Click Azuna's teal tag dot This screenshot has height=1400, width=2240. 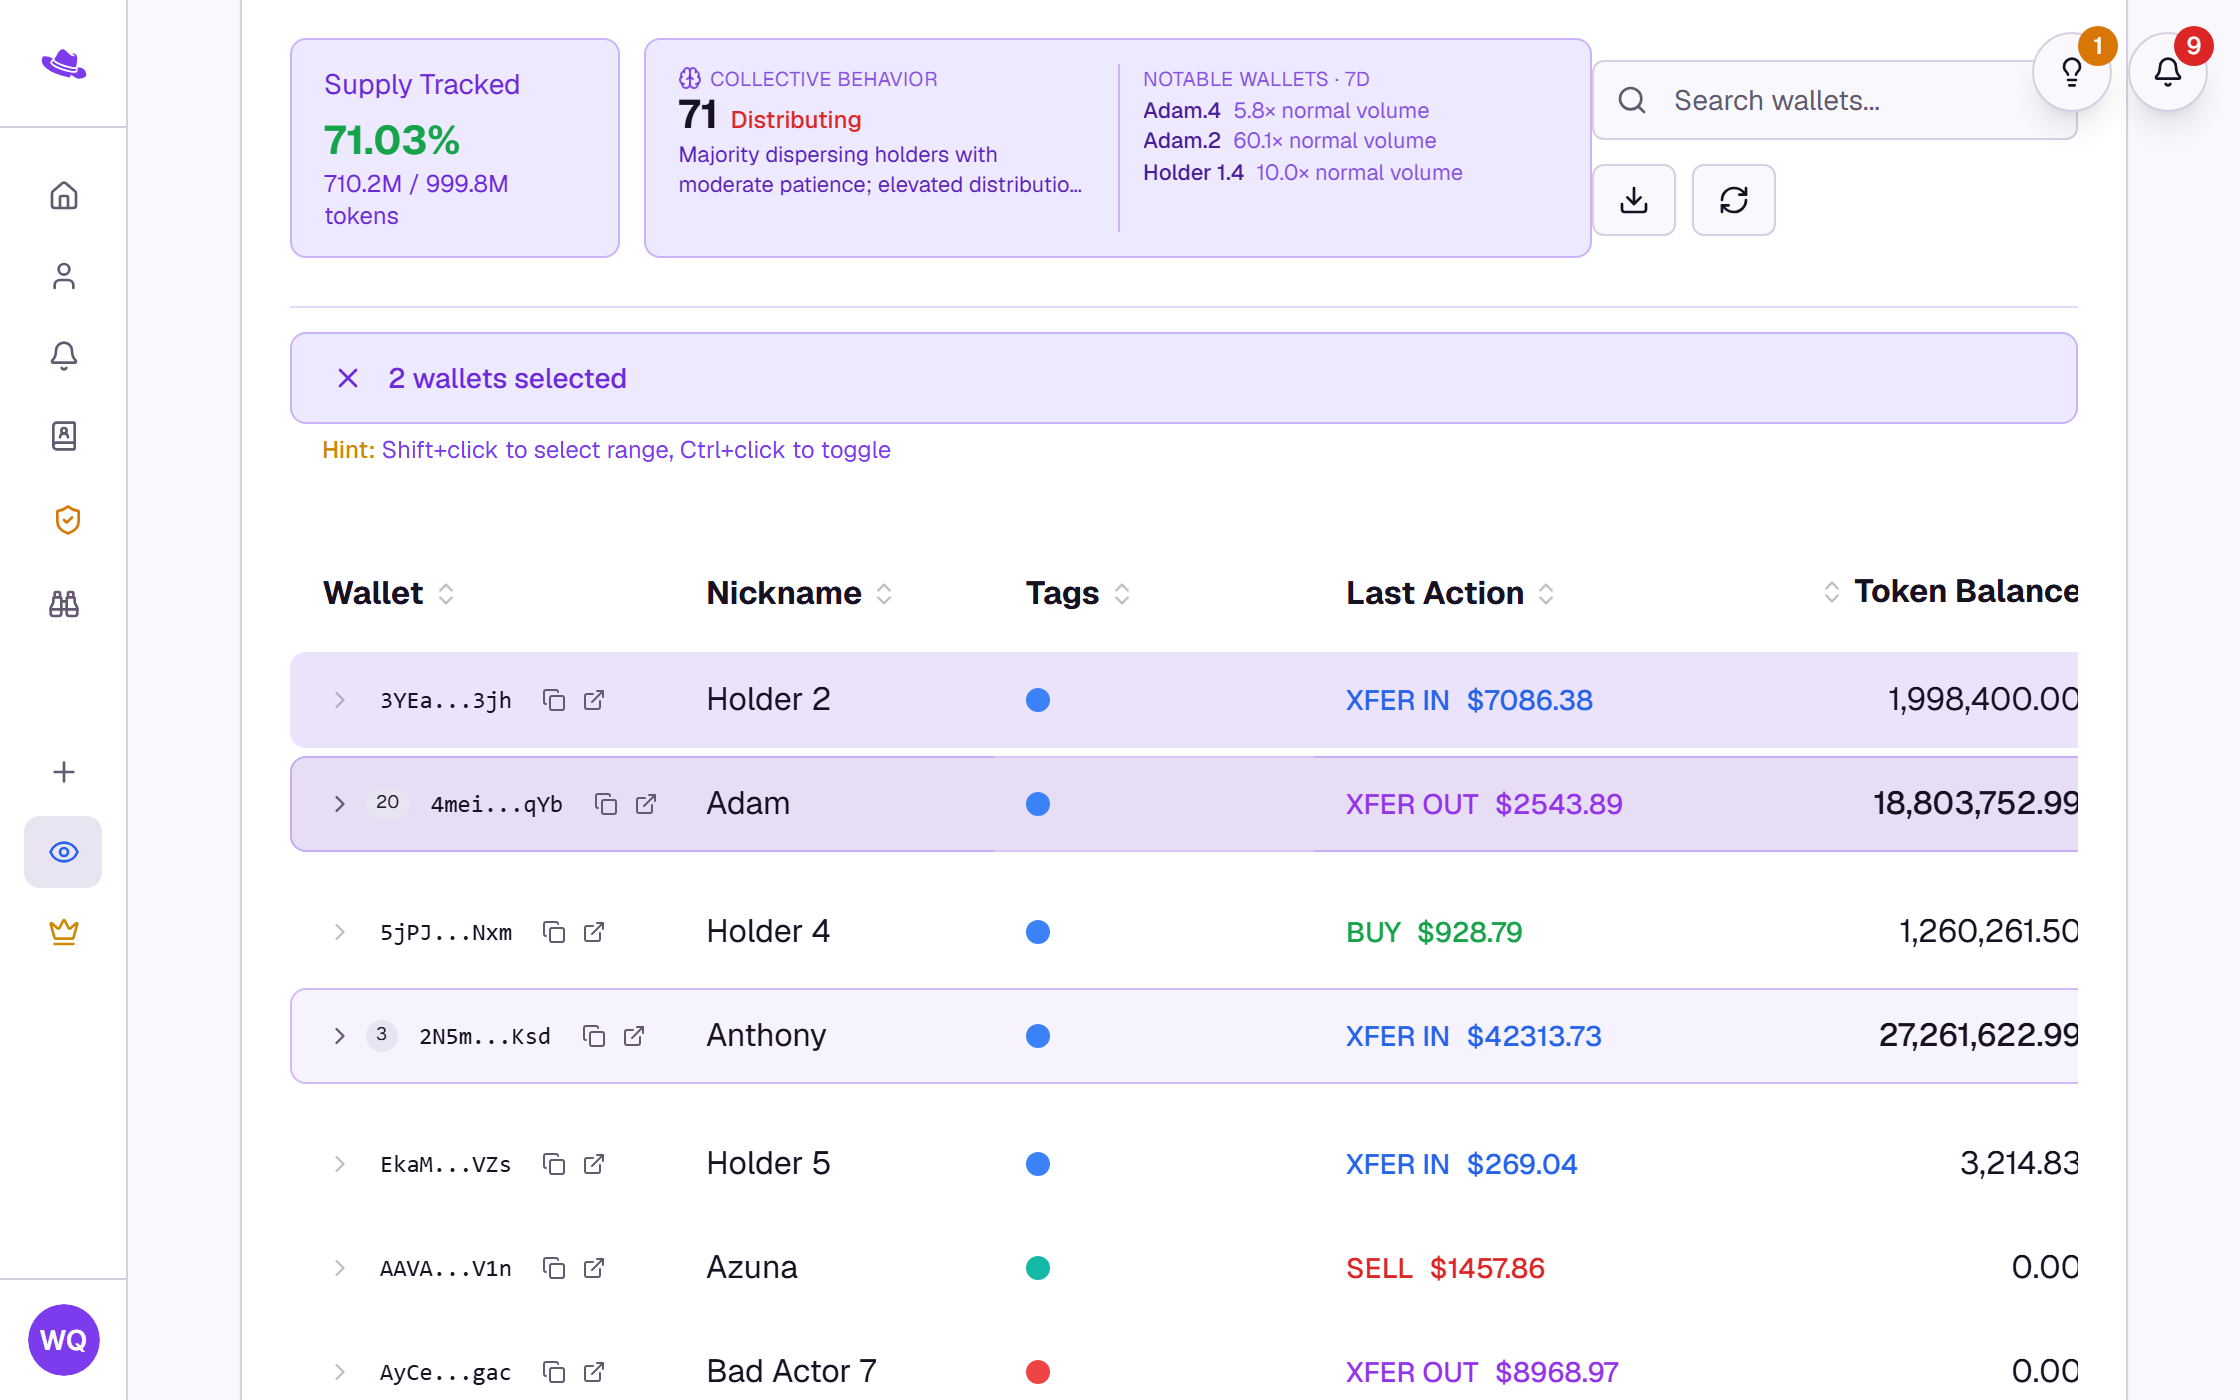(1038, 1268)
